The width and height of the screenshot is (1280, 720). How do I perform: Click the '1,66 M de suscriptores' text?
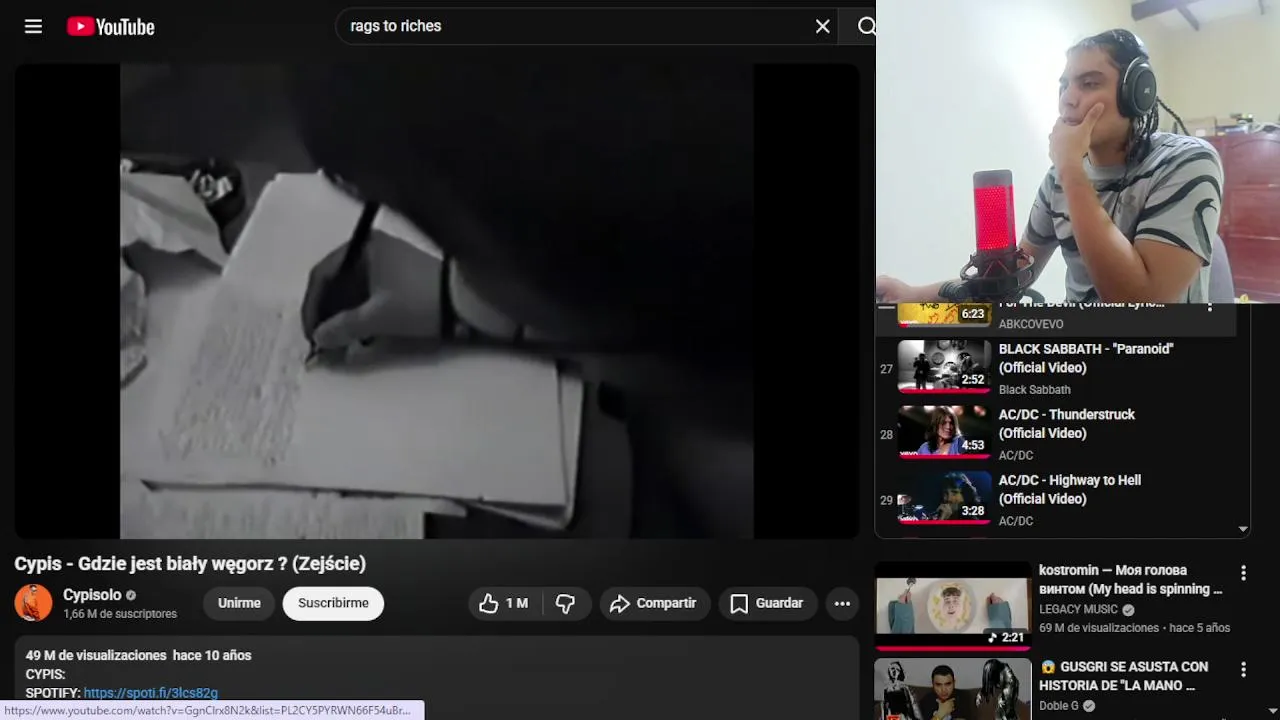(x=120, y=614)
